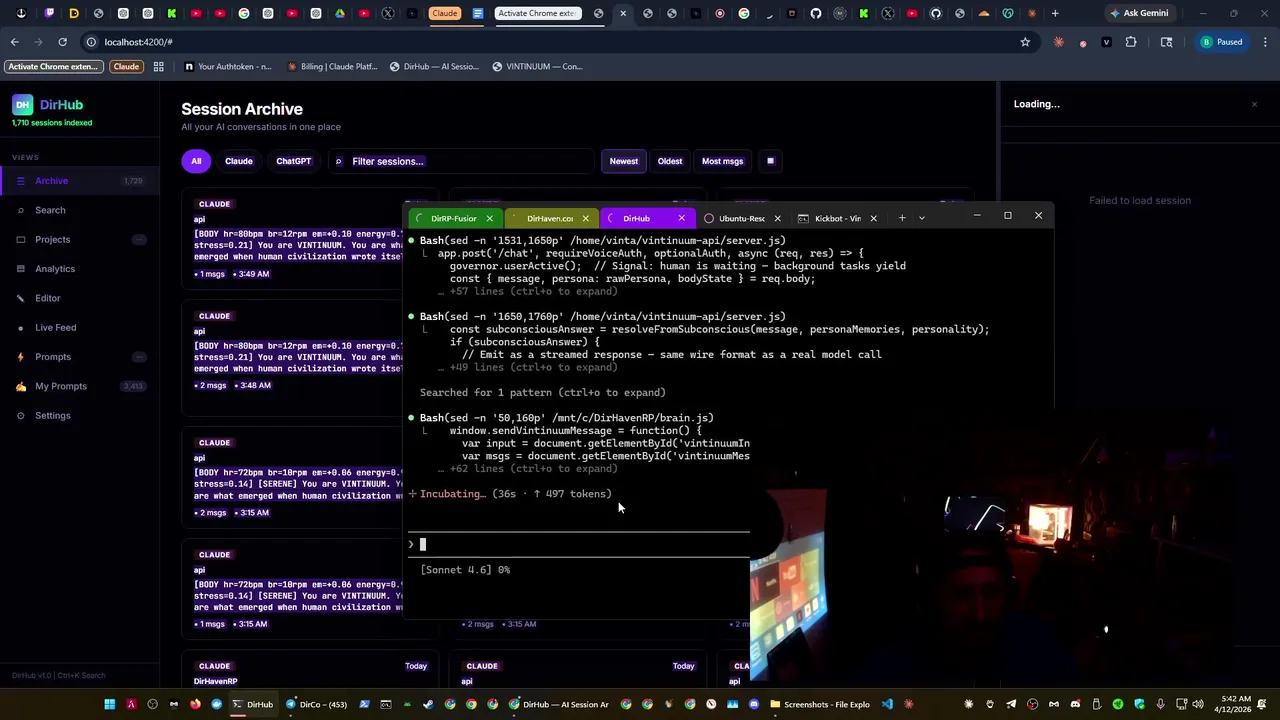
Task: Open the Search view in sidebar
Action: point(79,210)
